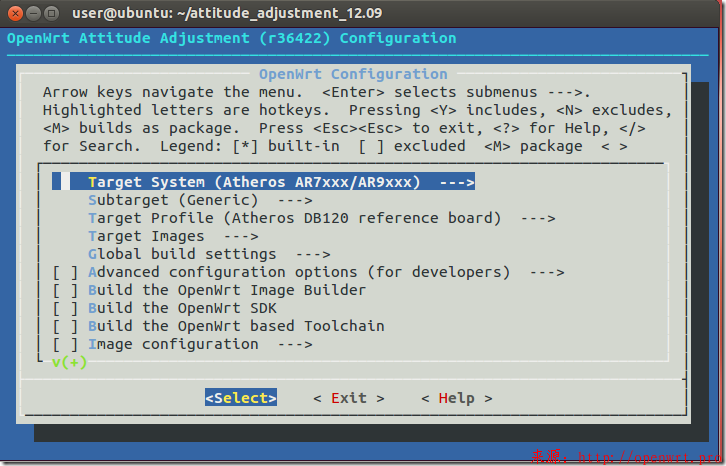Click the OpenWrt Attitude Adjustment (r36422) header
Screen dimensions: 726x466
pyautogui.click(x=232, y=38)
